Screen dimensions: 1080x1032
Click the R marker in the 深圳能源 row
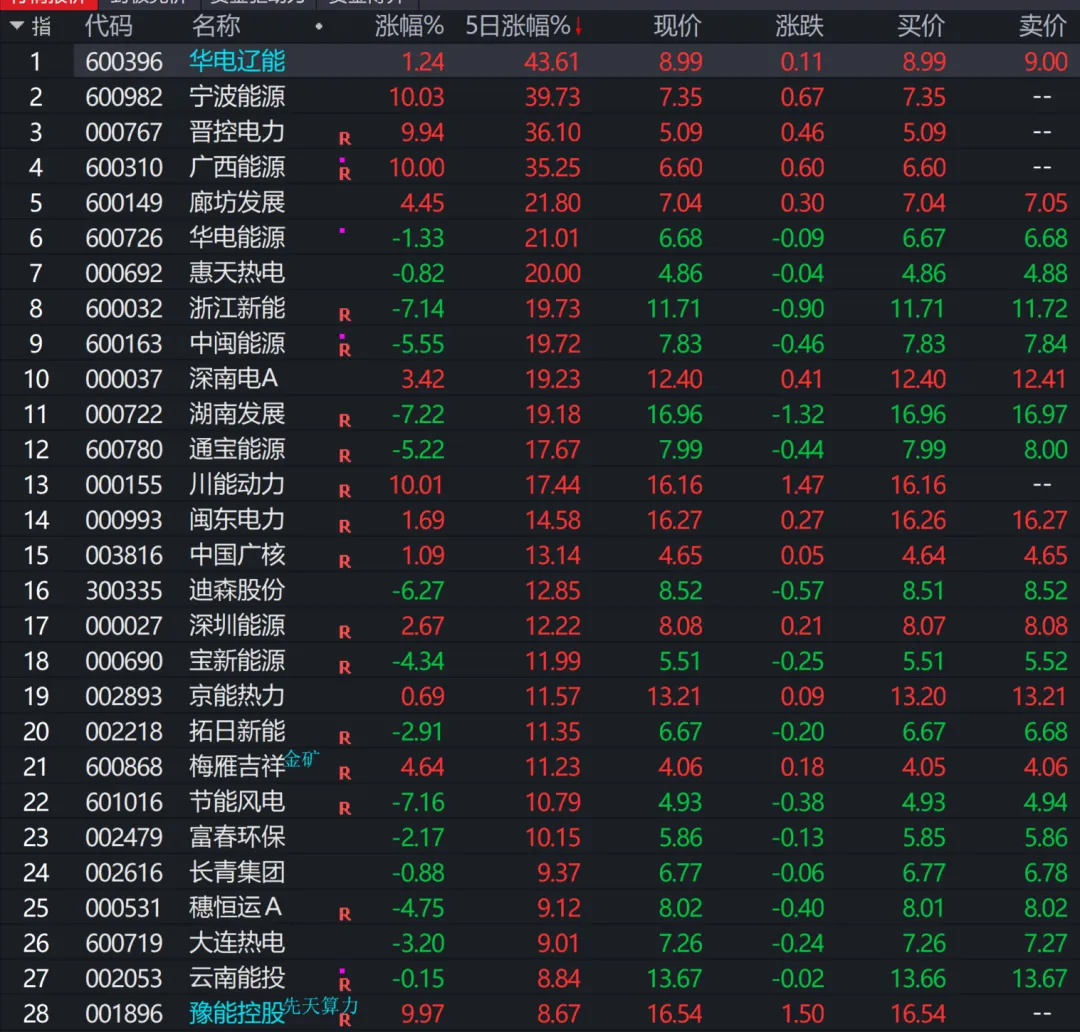pos(345,632)
